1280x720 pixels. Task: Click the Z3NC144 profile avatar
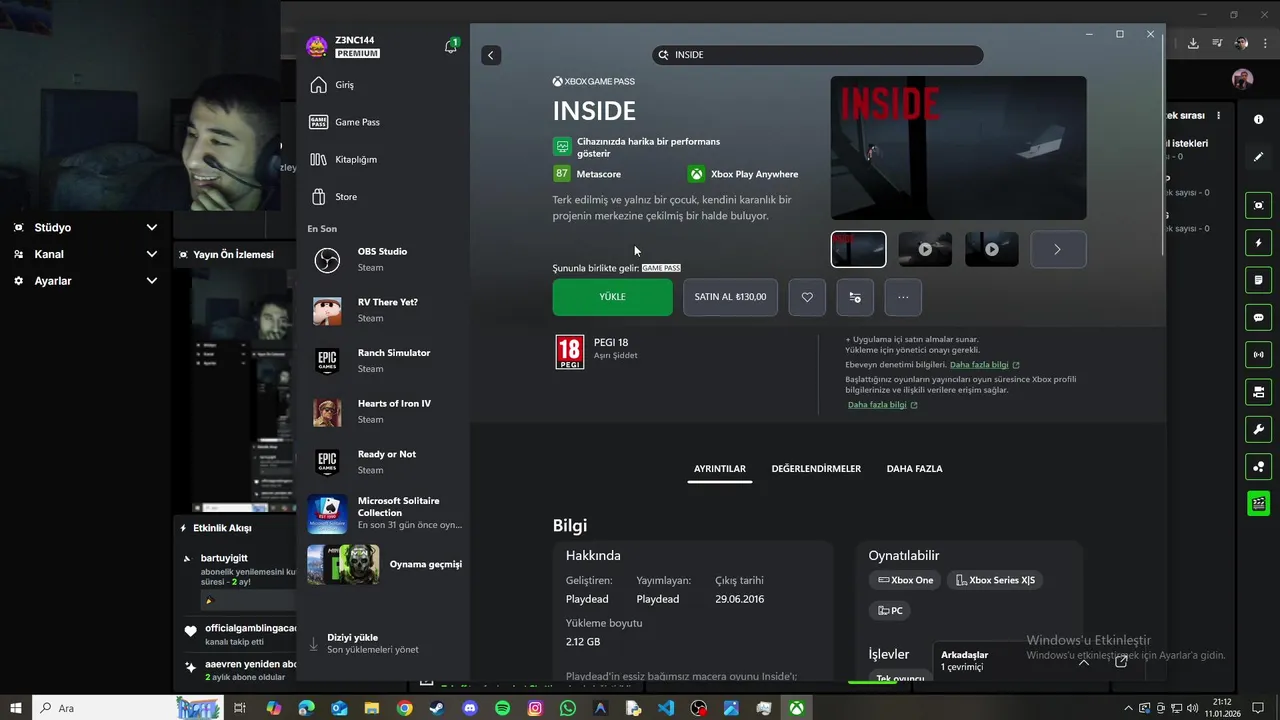[x=317, y=46]
